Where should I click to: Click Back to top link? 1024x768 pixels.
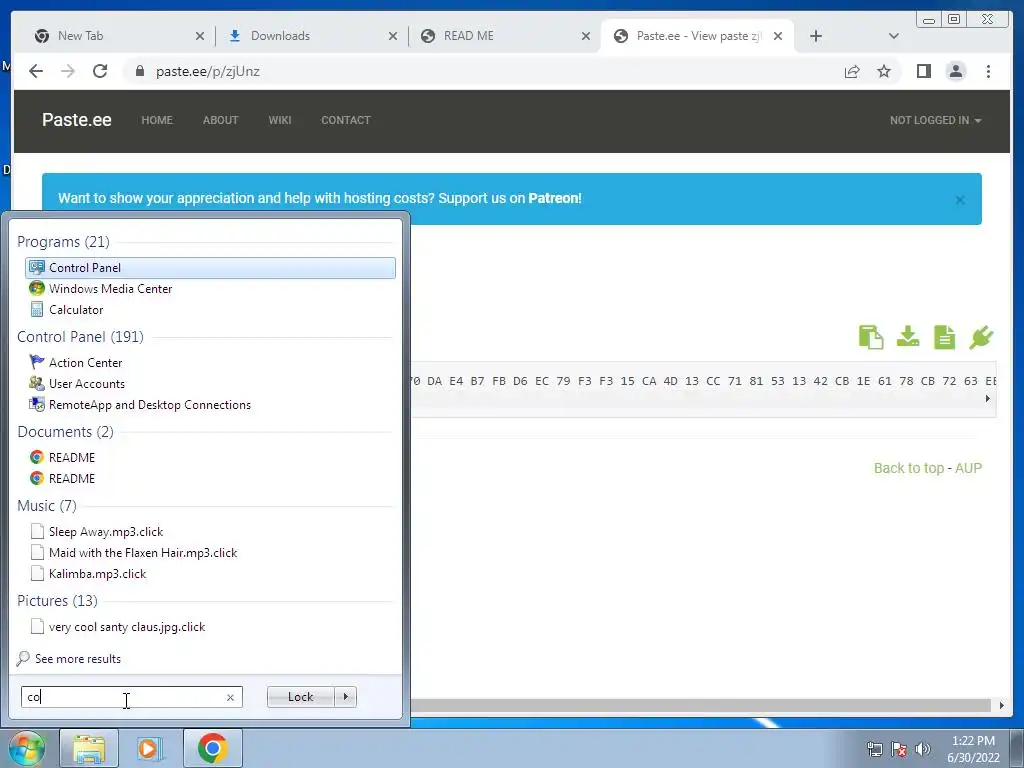909,468
